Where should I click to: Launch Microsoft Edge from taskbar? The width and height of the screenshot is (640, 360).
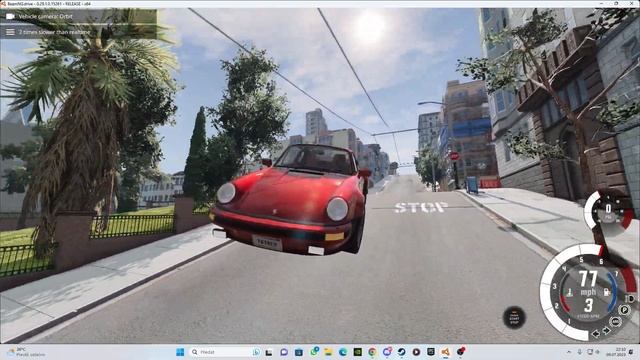pyautogui.click(x=343, y=352)
